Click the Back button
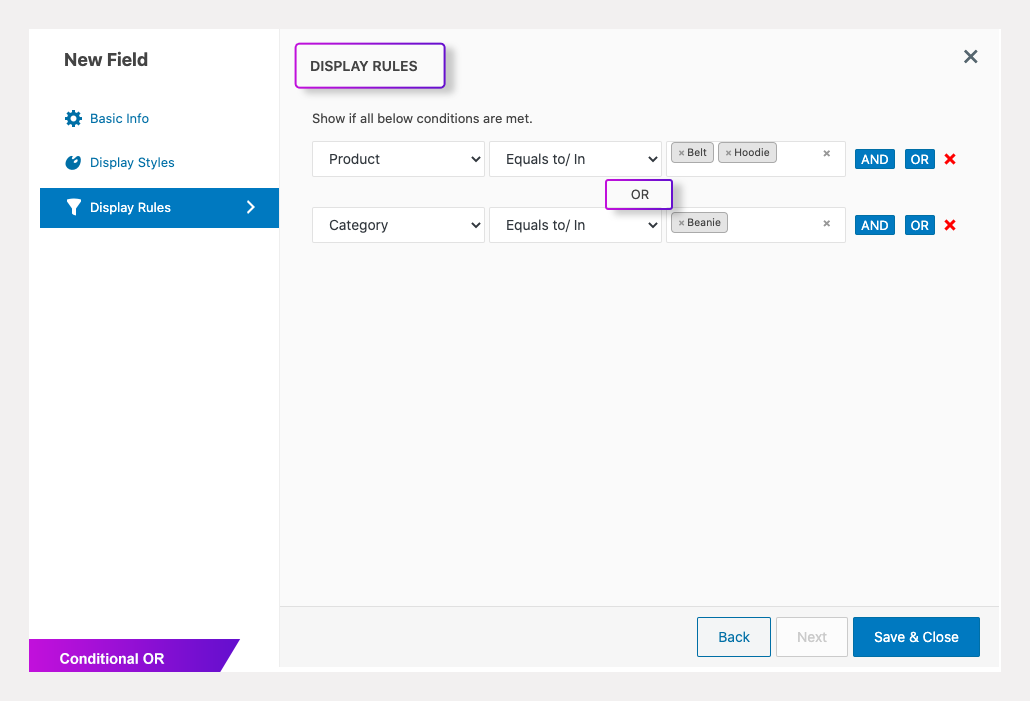This screenshot has width=1030, height=701. click(x=734, y=637)
